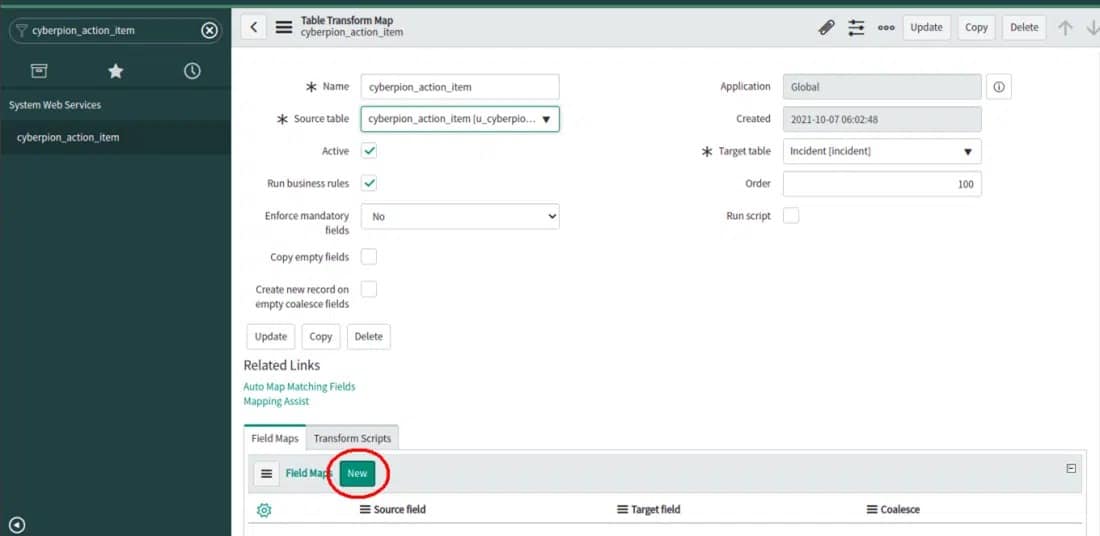Click the Field Maps list title link
The width and height of the screenshot is (1100, 536).
click(x=309, y=474)
